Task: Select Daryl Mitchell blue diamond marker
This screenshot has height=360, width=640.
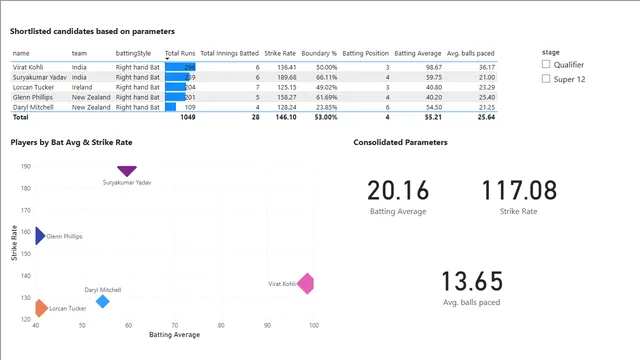Action: tap(102, 302)
